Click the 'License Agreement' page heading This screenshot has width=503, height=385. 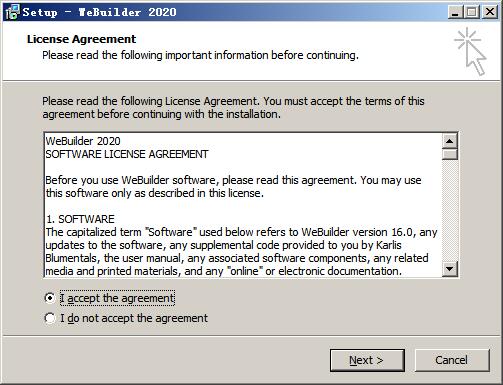[x=81, y=39]
